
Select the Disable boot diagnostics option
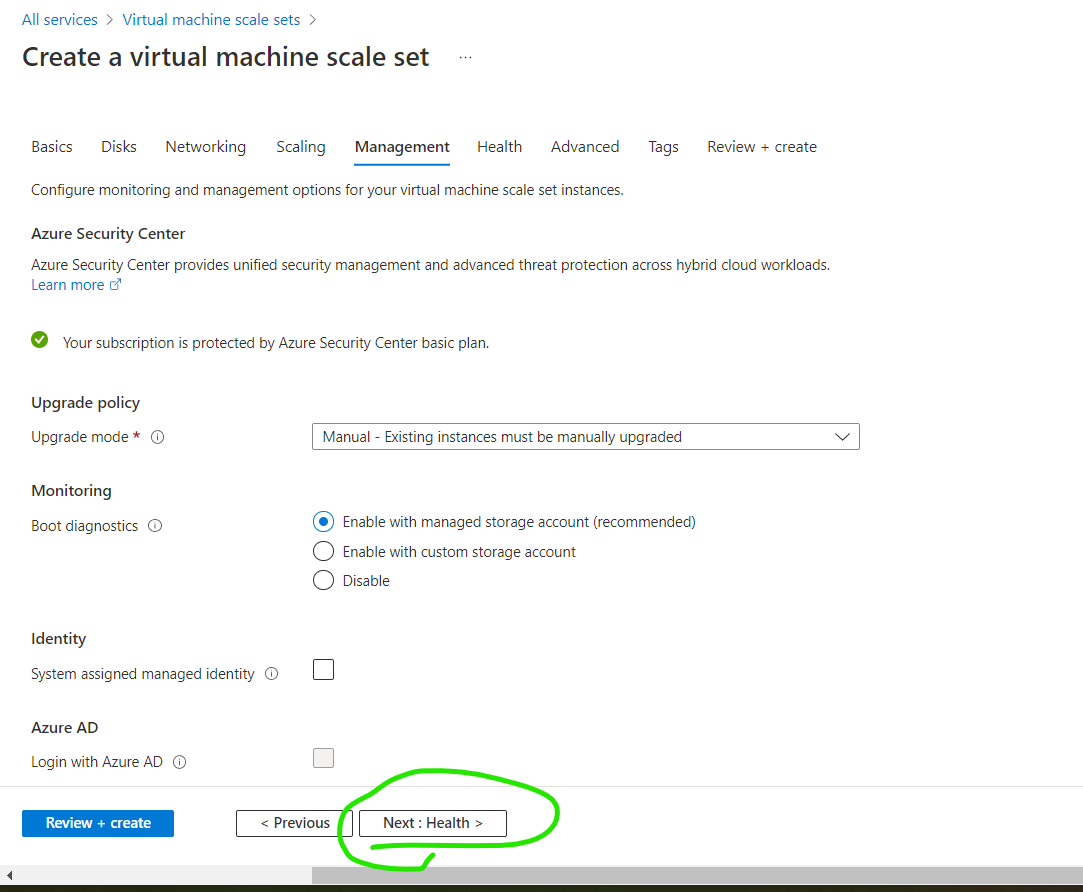323,580
